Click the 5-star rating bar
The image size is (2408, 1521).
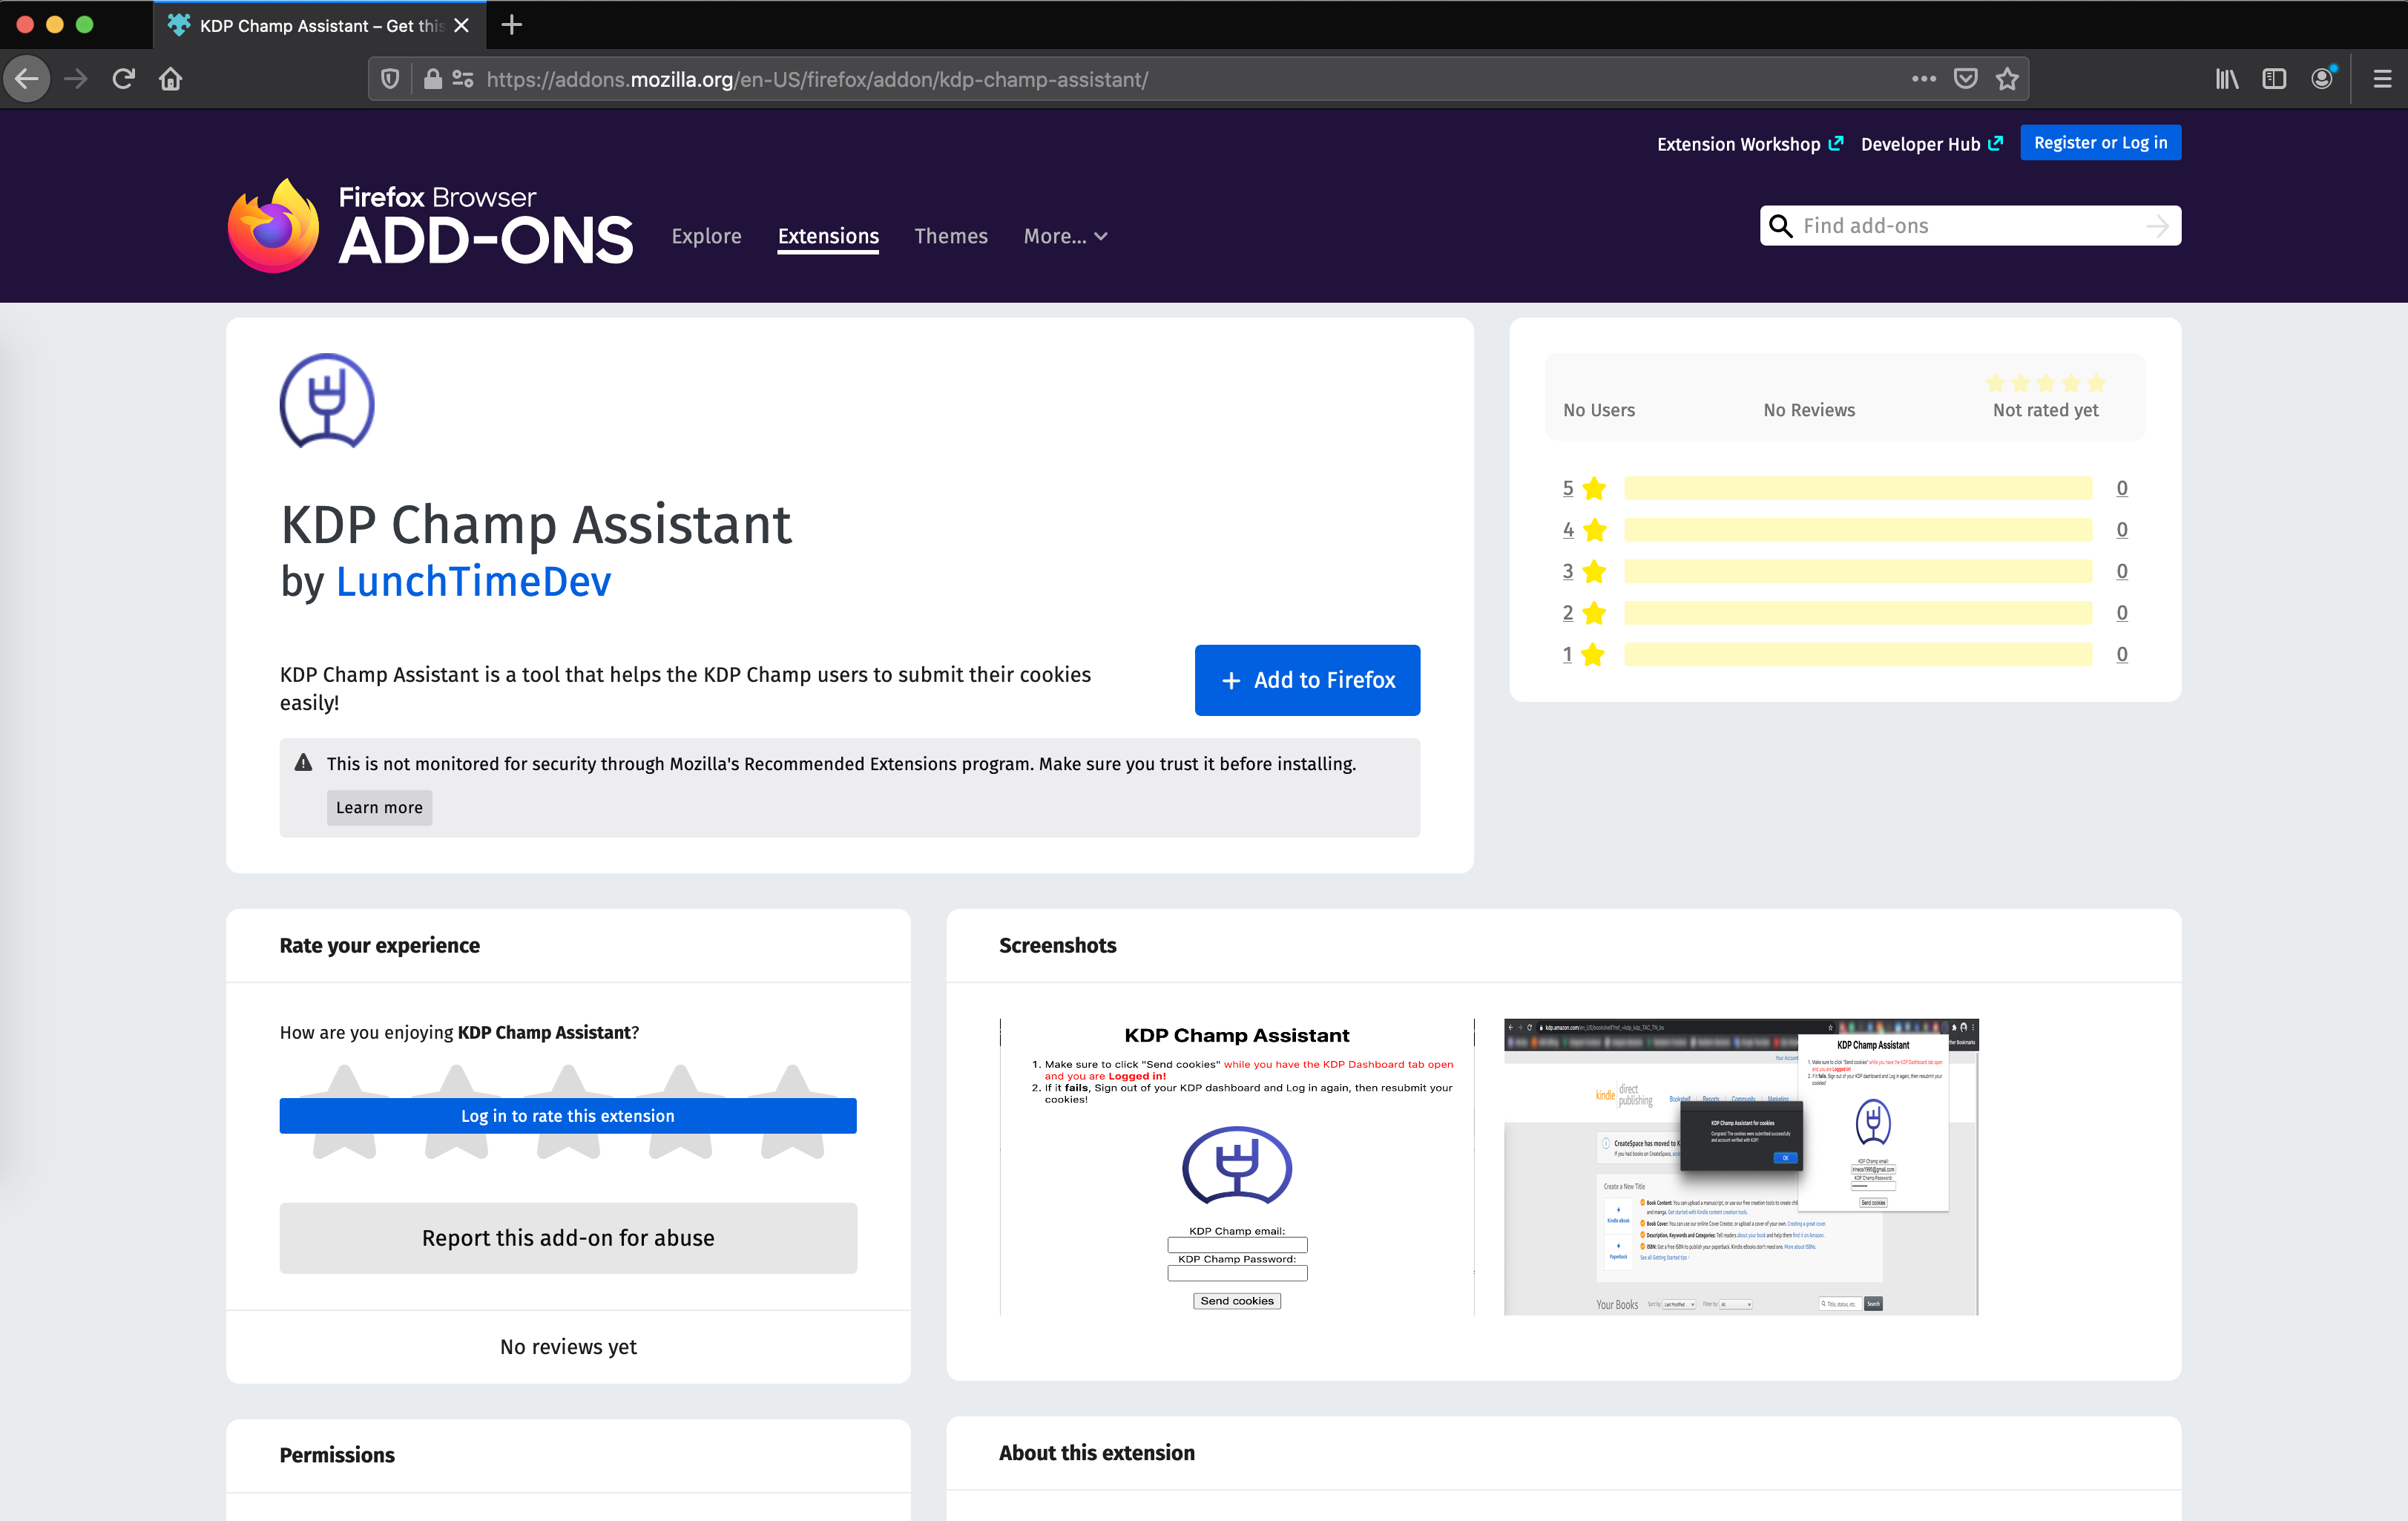1858,488
